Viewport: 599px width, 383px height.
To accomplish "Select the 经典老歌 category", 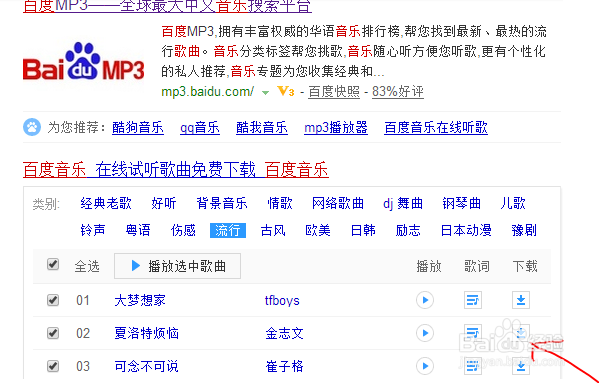I will tap(106, 204).
